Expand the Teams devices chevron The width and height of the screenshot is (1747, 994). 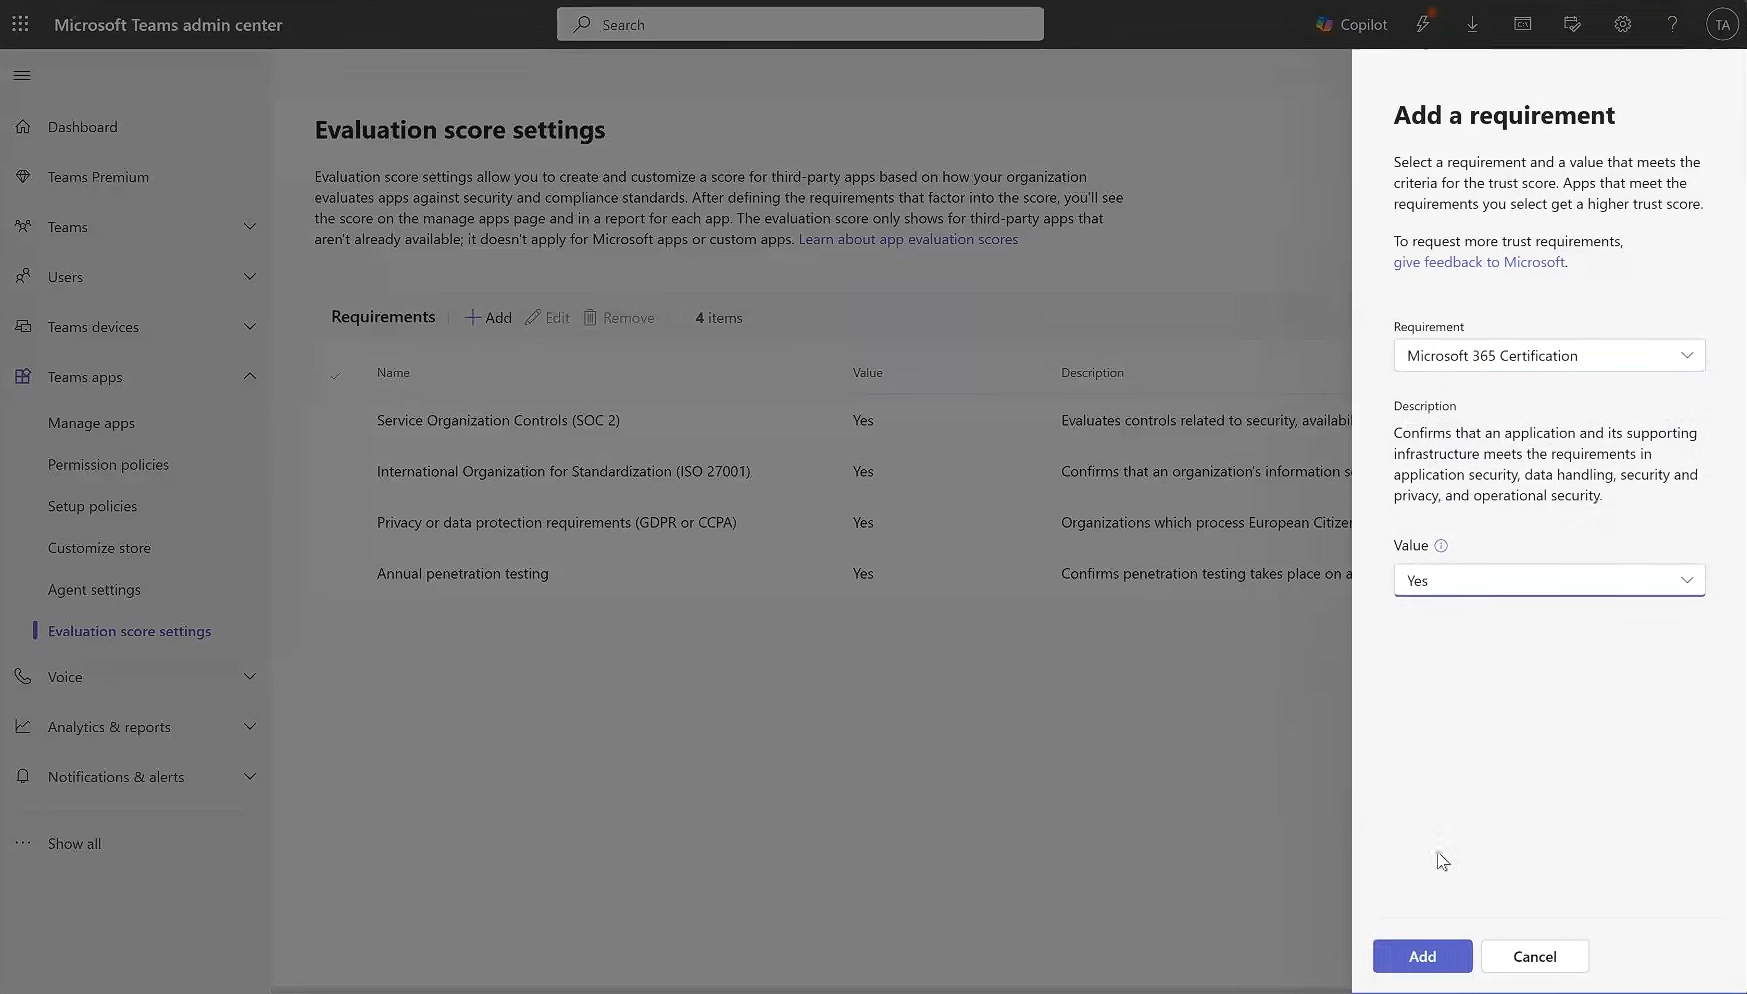250,326
